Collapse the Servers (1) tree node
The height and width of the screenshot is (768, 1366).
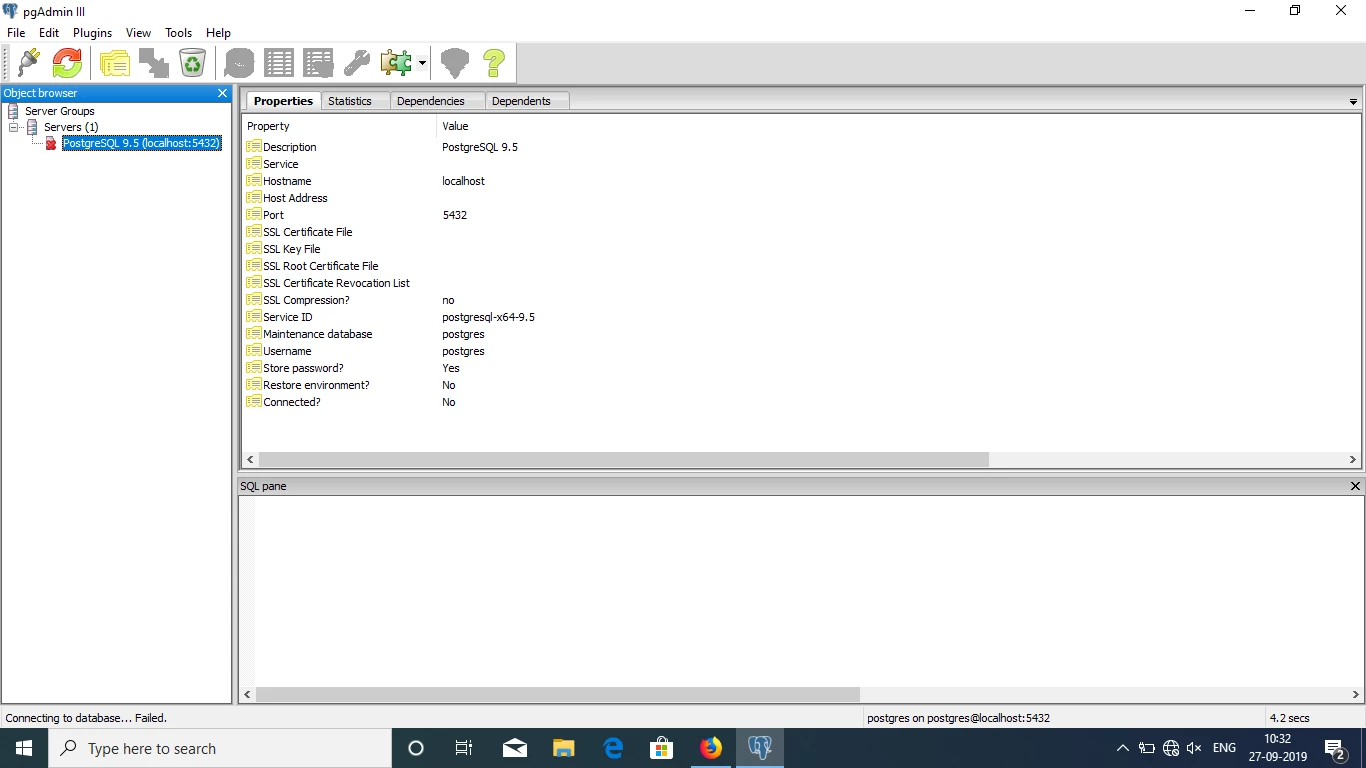[x=14, y=127]
